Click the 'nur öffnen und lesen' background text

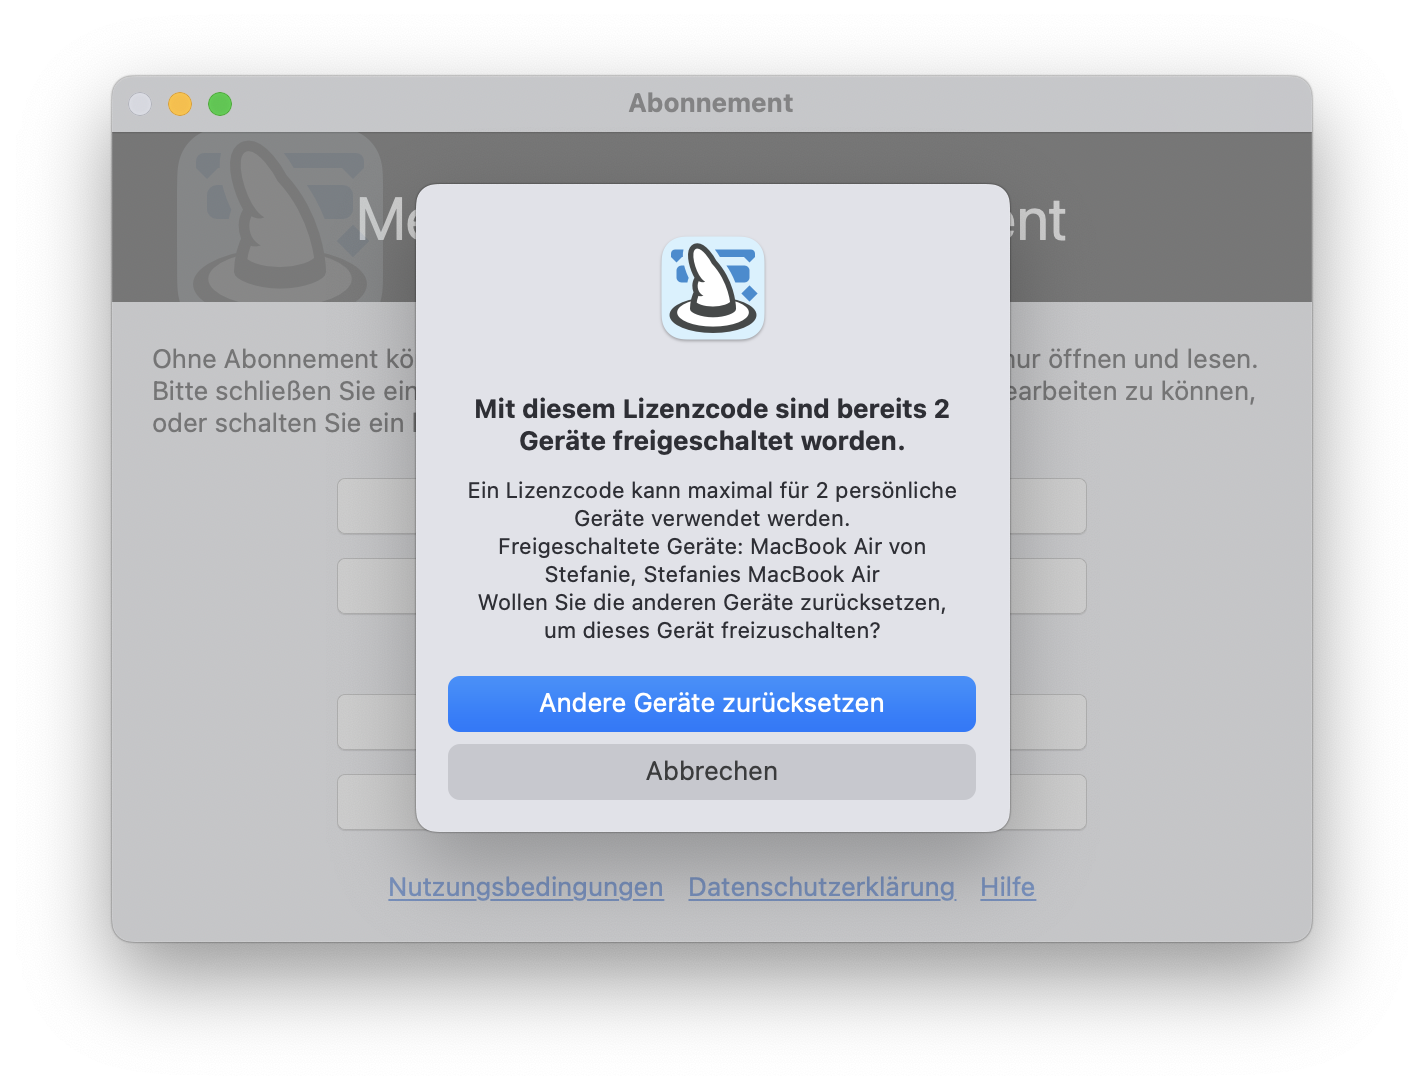point(1134,359)
